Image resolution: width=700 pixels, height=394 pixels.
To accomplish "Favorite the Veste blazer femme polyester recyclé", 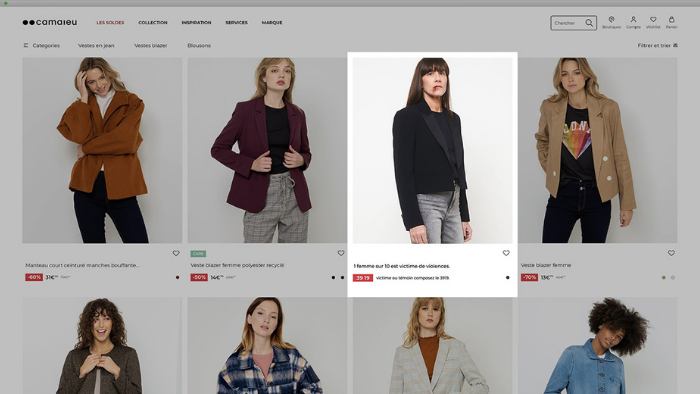I will (x=341, y=253).
